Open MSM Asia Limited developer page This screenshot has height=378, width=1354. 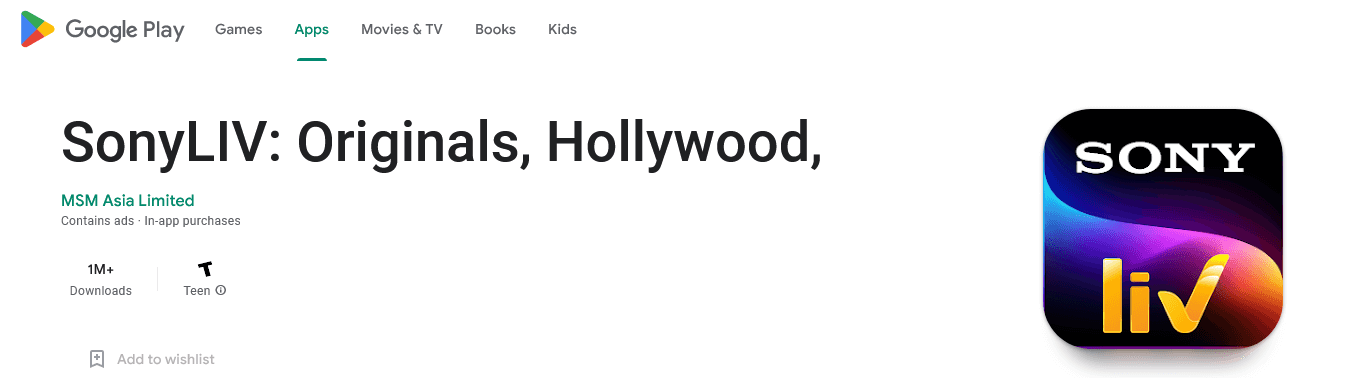[128, 200]
